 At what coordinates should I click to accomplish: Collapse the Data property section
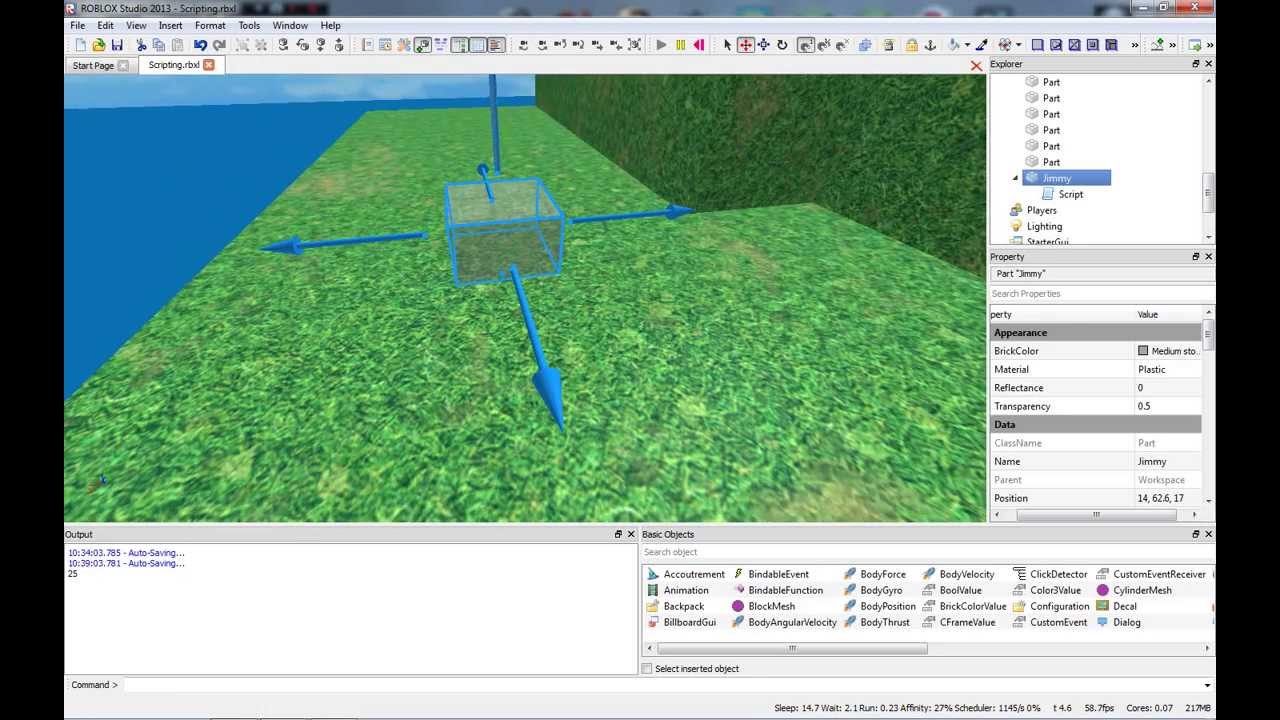(1096, 424)
